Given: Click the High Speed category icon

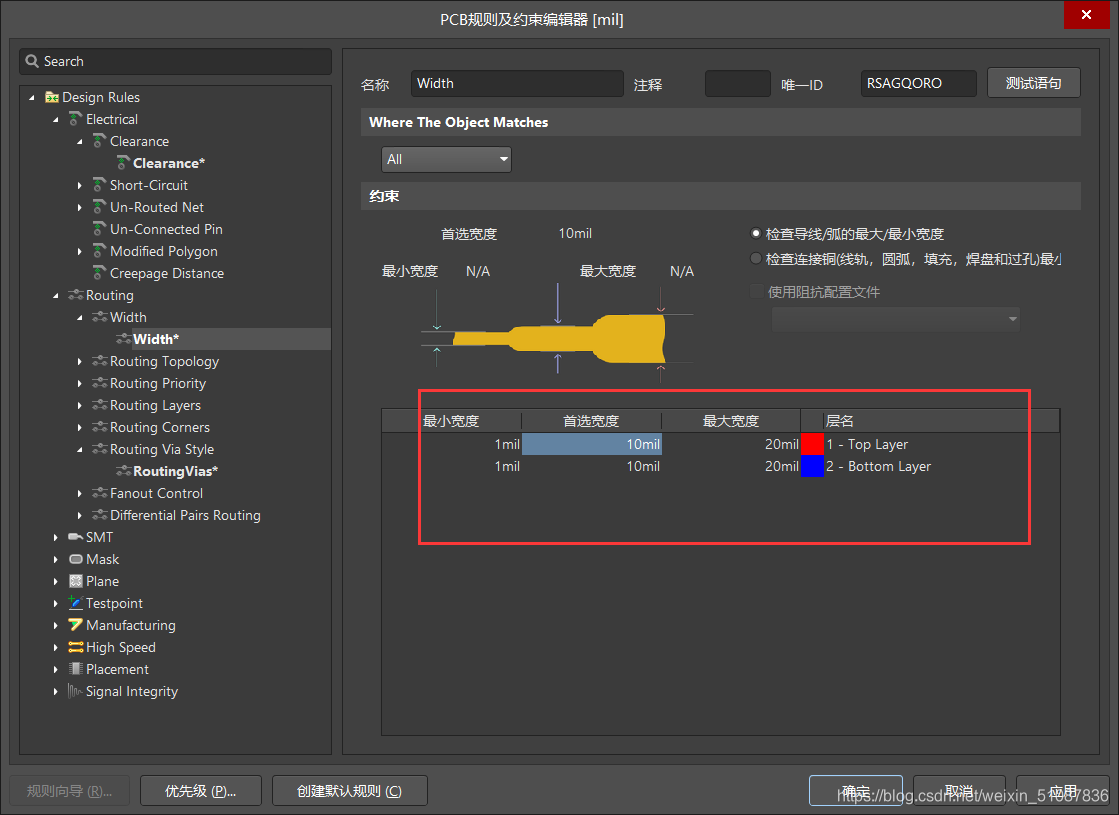Looking at the screenshot, I should pos(76,647).
